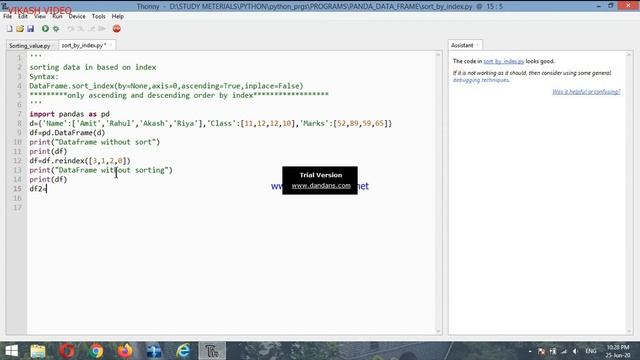Launch Google Chrome from the taskbar
Screen dimensions: 640x360
tap(96, 351)
